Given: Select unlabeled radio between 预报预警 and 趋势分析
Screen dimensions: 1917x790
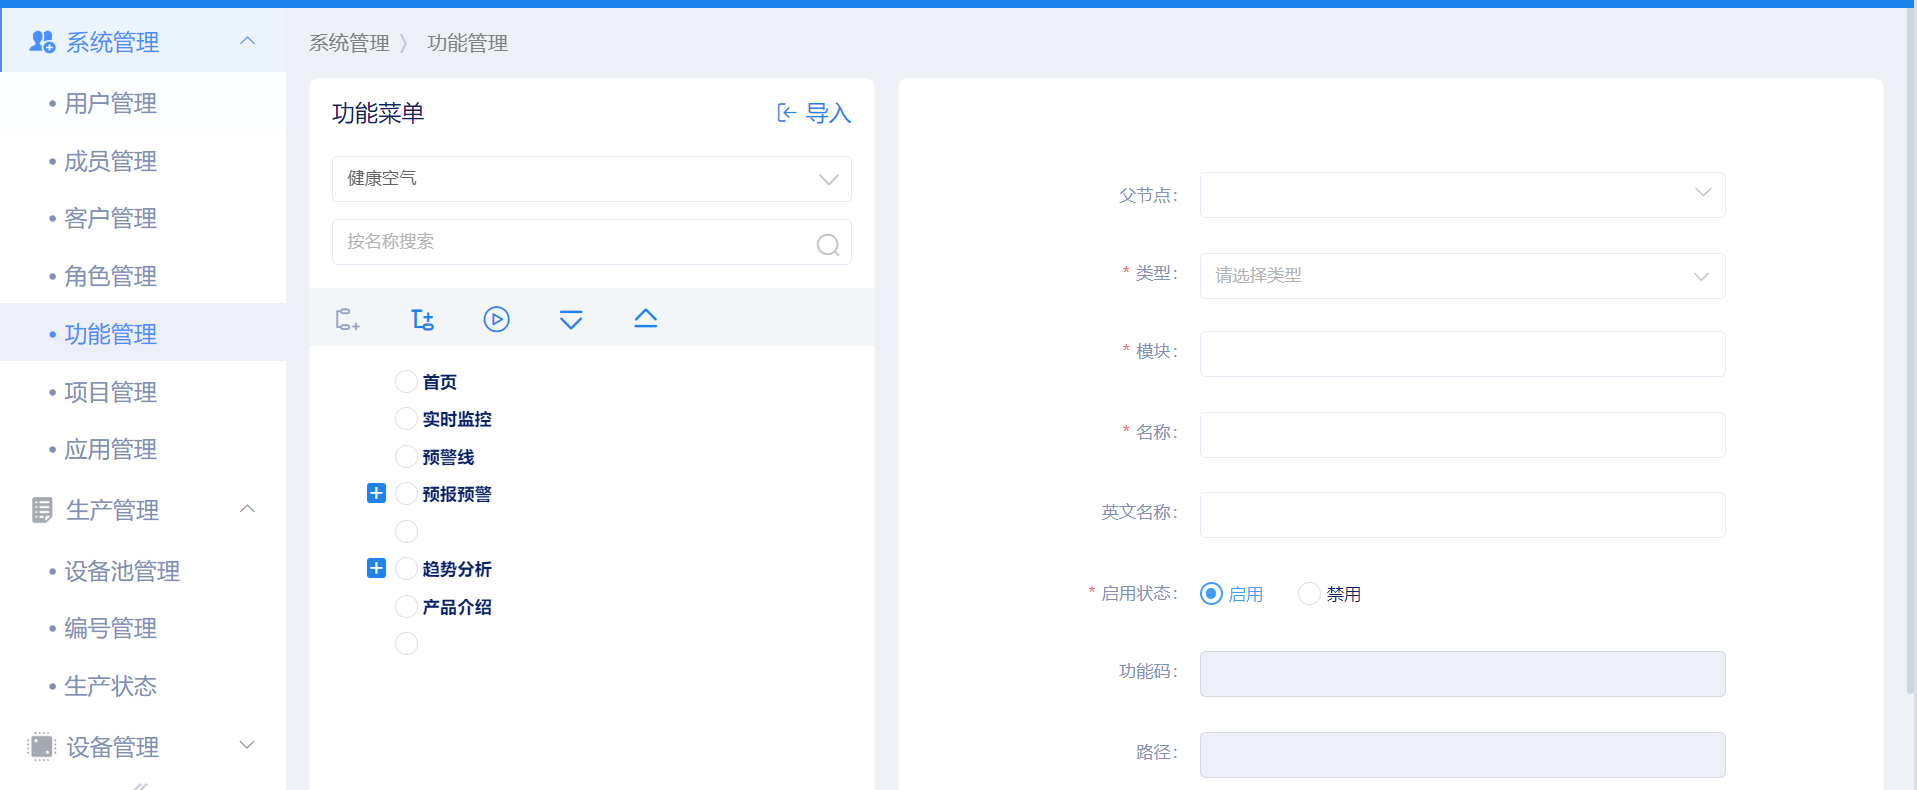Looking at the screenshot, I should (406, 531).
